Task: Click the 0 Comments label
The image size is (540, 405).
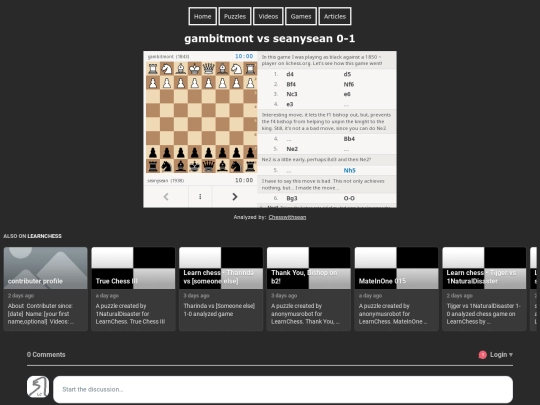Action: point(46,355)
